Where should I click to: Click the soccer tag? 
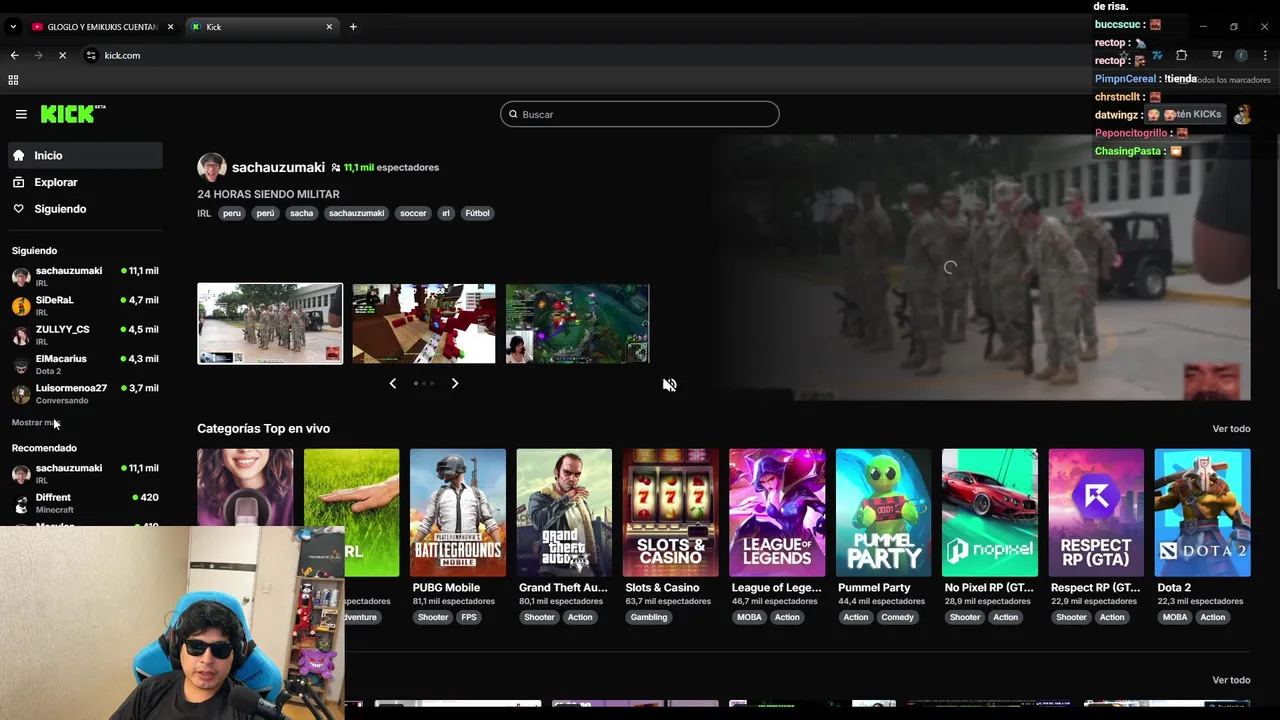[413, 213]
